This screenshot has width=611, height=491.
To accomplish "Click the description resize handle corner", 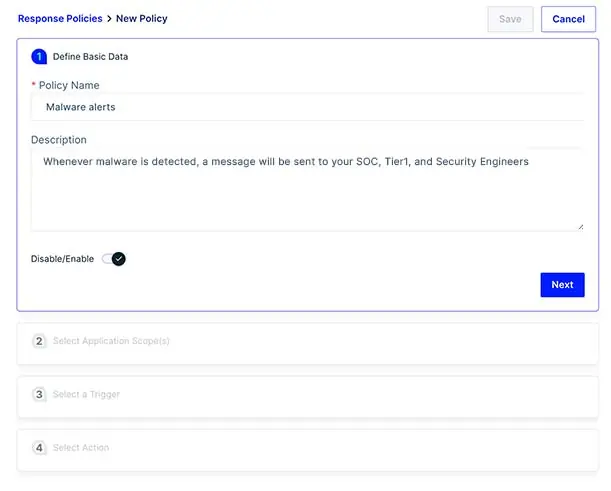I will [x=581, y=227].
